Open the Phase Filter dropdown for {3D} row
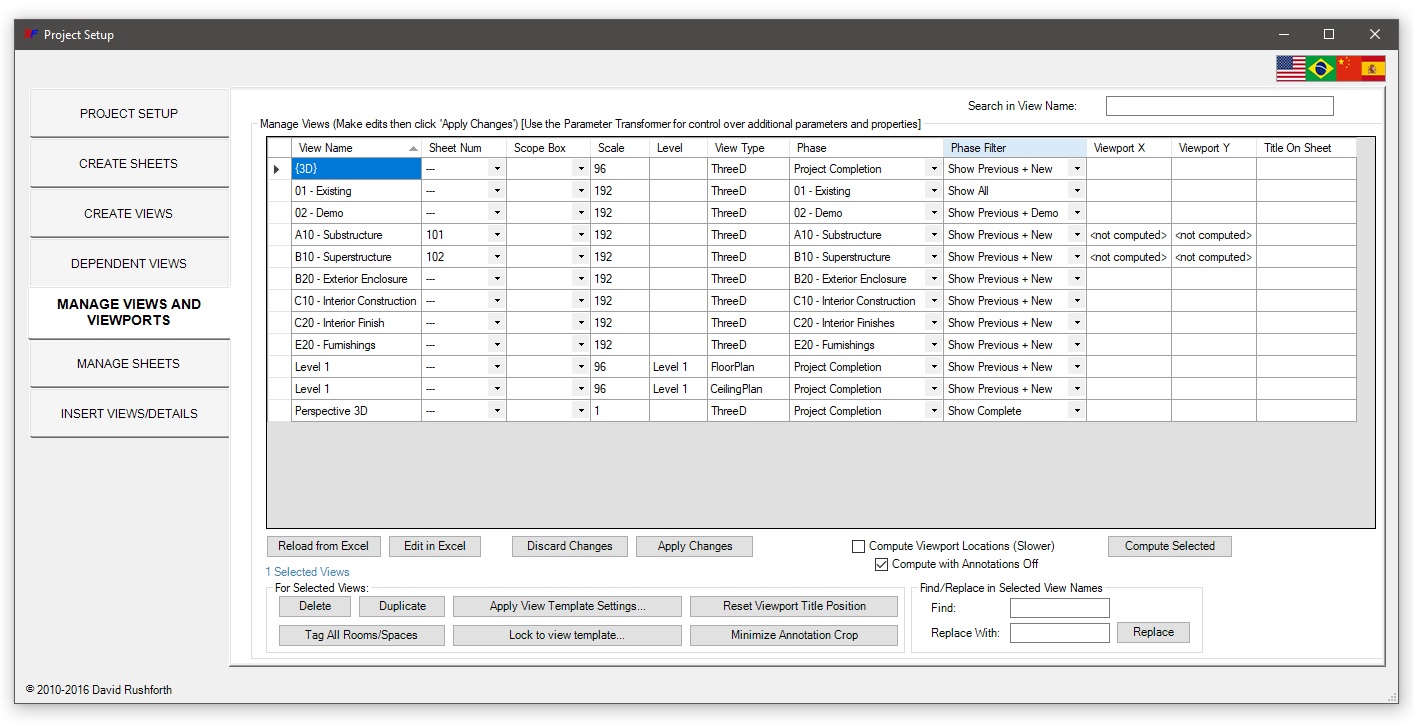Screen dimensions: 1413x724 pyautogui.click(x=1077, y=168)
